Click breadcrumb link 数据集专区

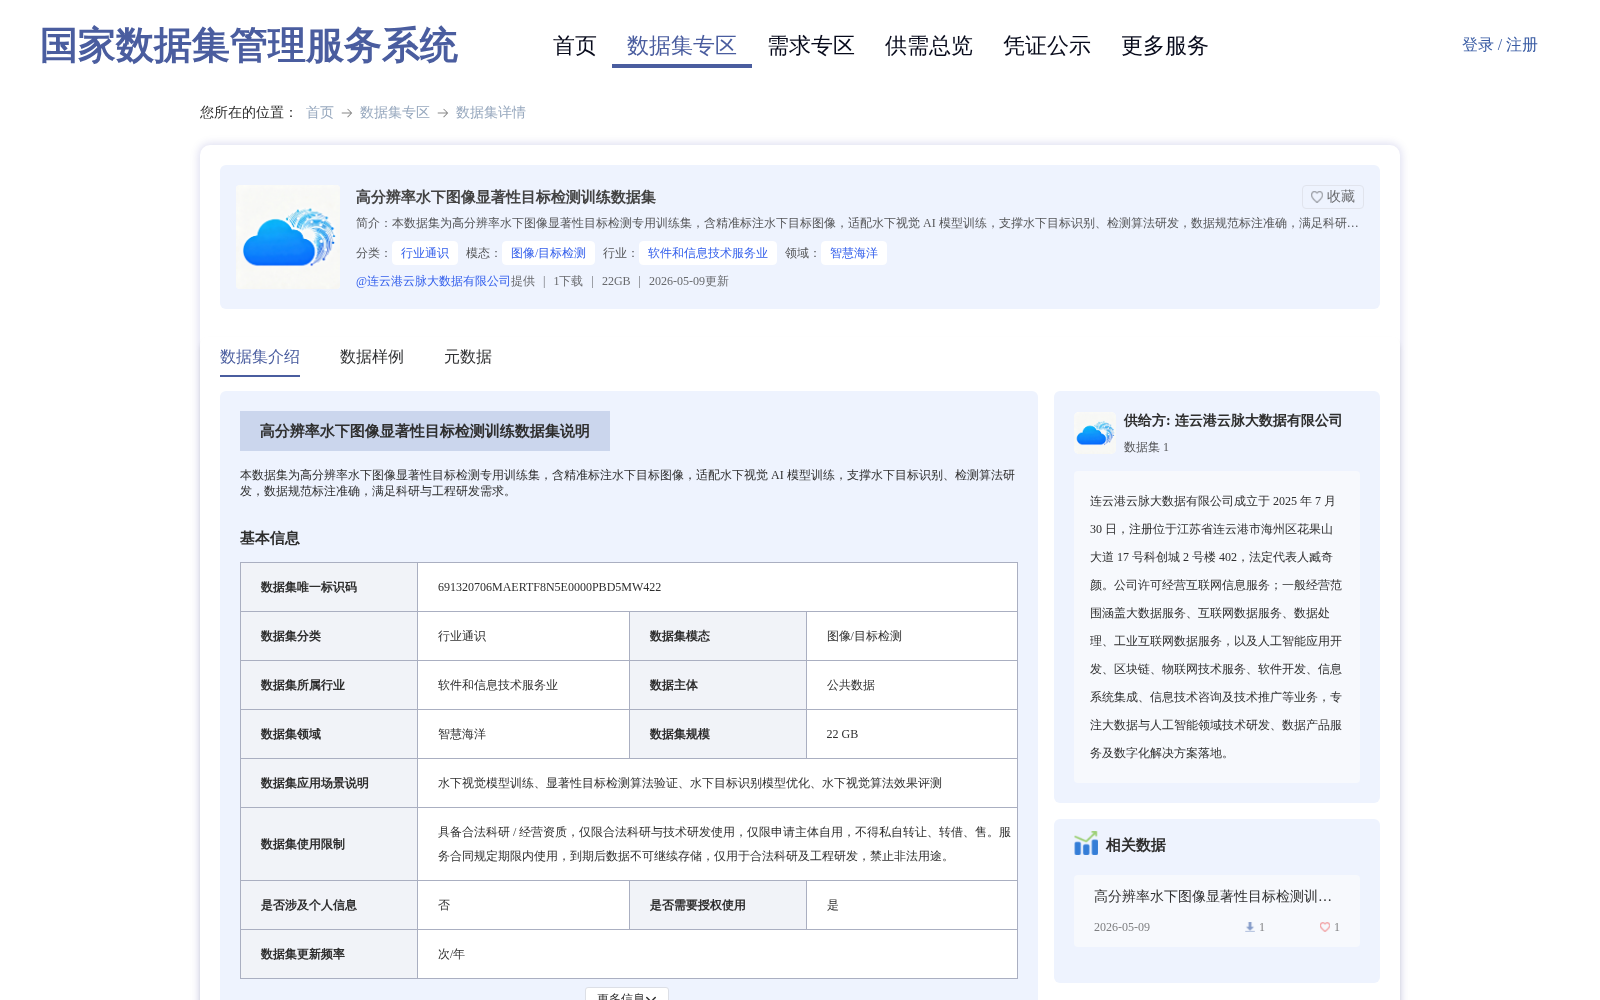pyautogui.click(x=395, y=113)
